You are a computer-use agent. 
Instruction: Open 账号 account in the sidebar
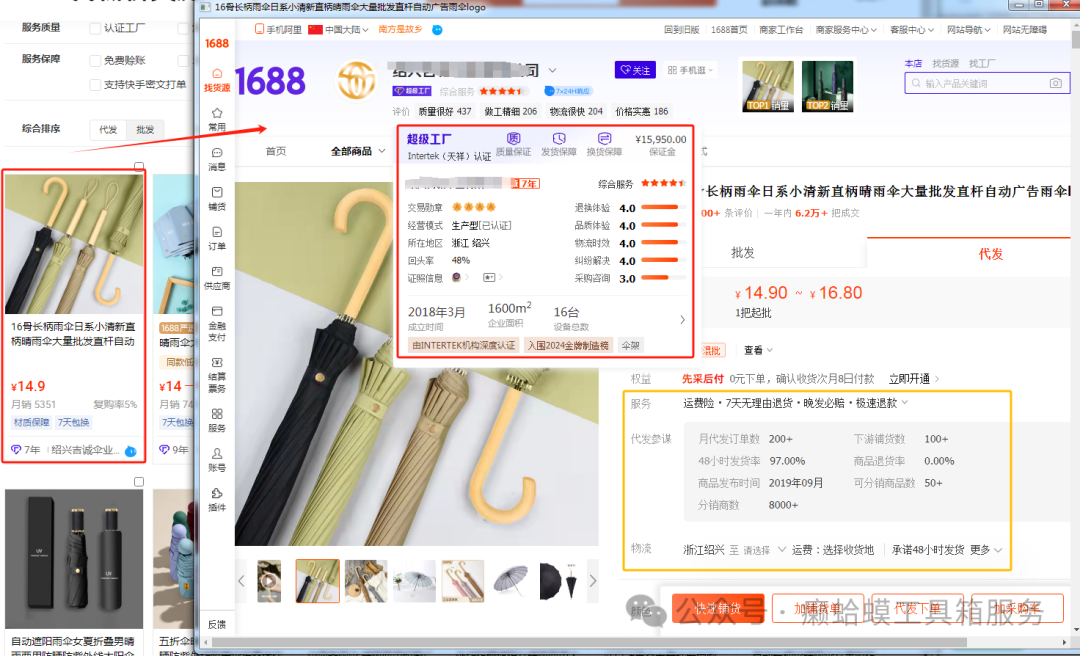[x=217, y=460]
